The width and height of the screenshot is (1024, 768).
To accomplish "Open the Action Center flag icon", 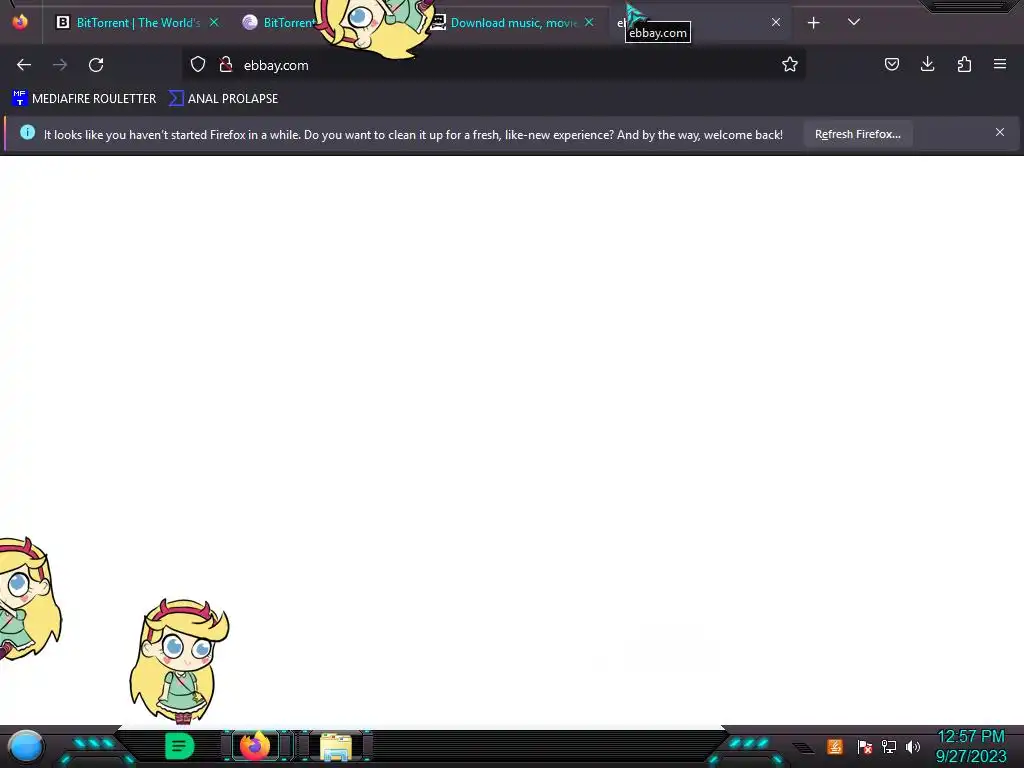I will [865, 746].
